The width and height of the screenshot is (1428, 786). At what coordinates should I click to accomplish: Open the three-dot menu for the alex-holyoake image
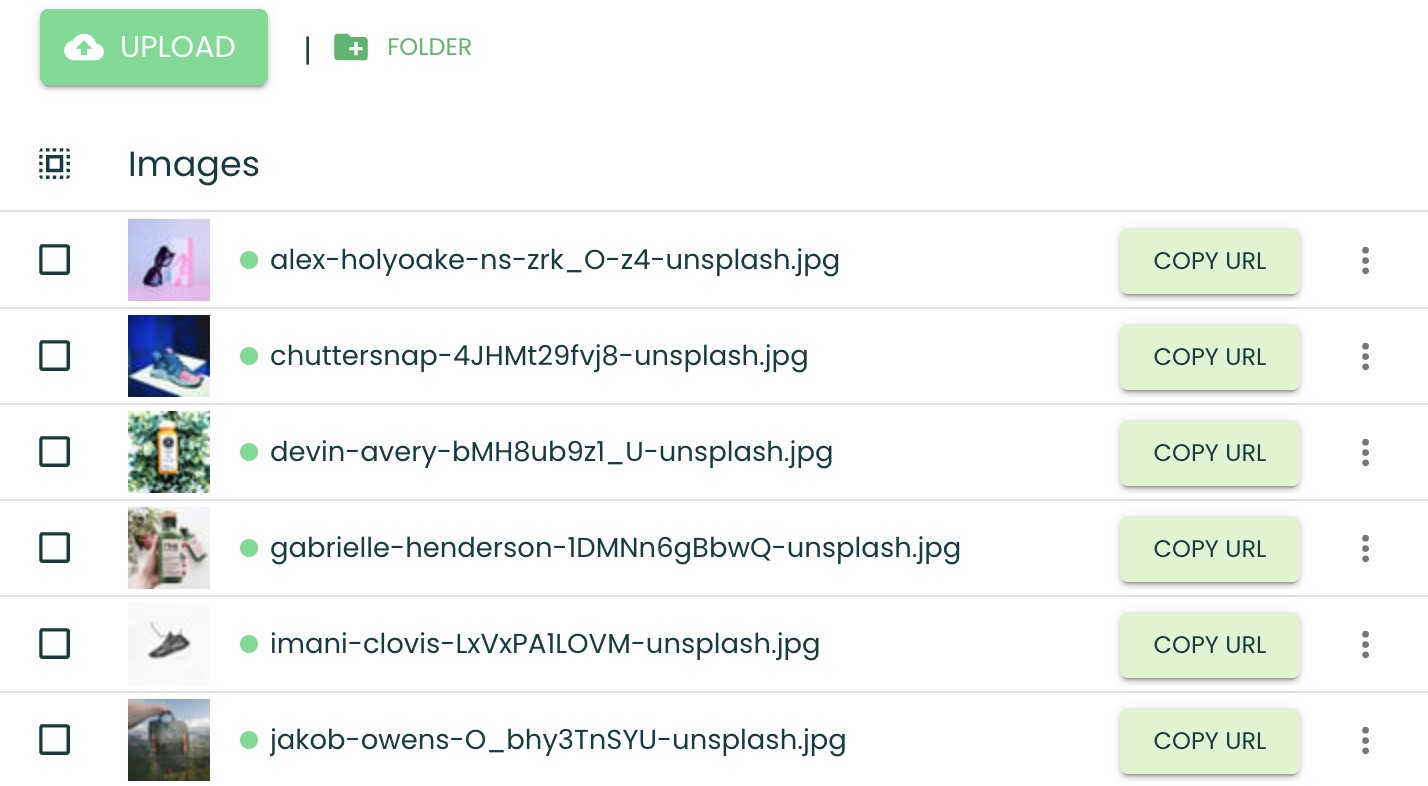pos(1365,261)
